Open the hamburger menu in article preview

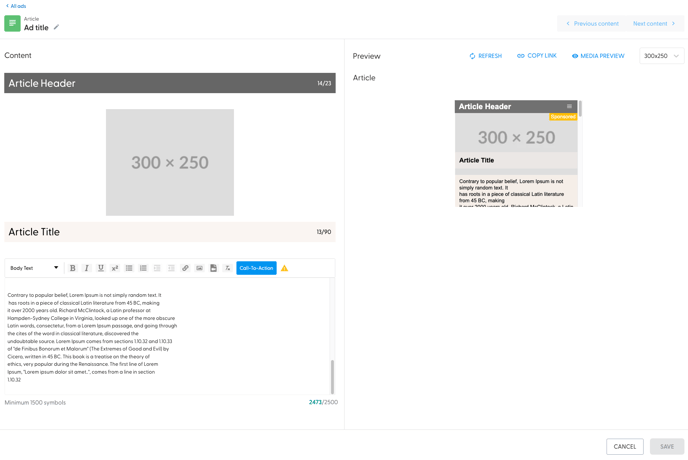pyautogui.click(x=569, y=106)
